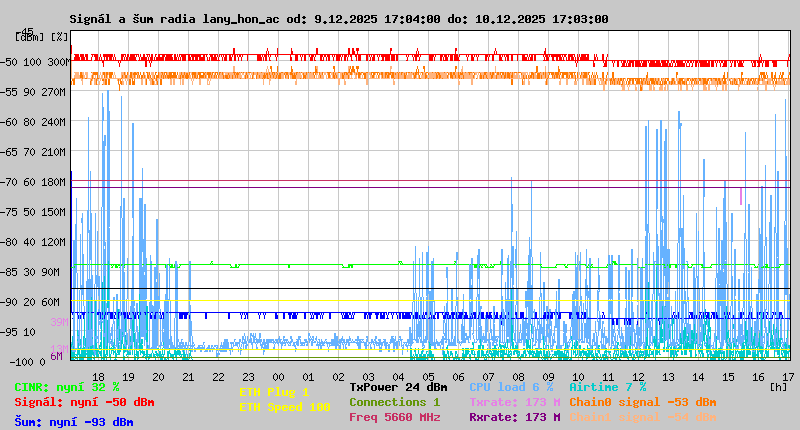Click the '-65 70 210M' y-axis label

click(x=33, y=152)
